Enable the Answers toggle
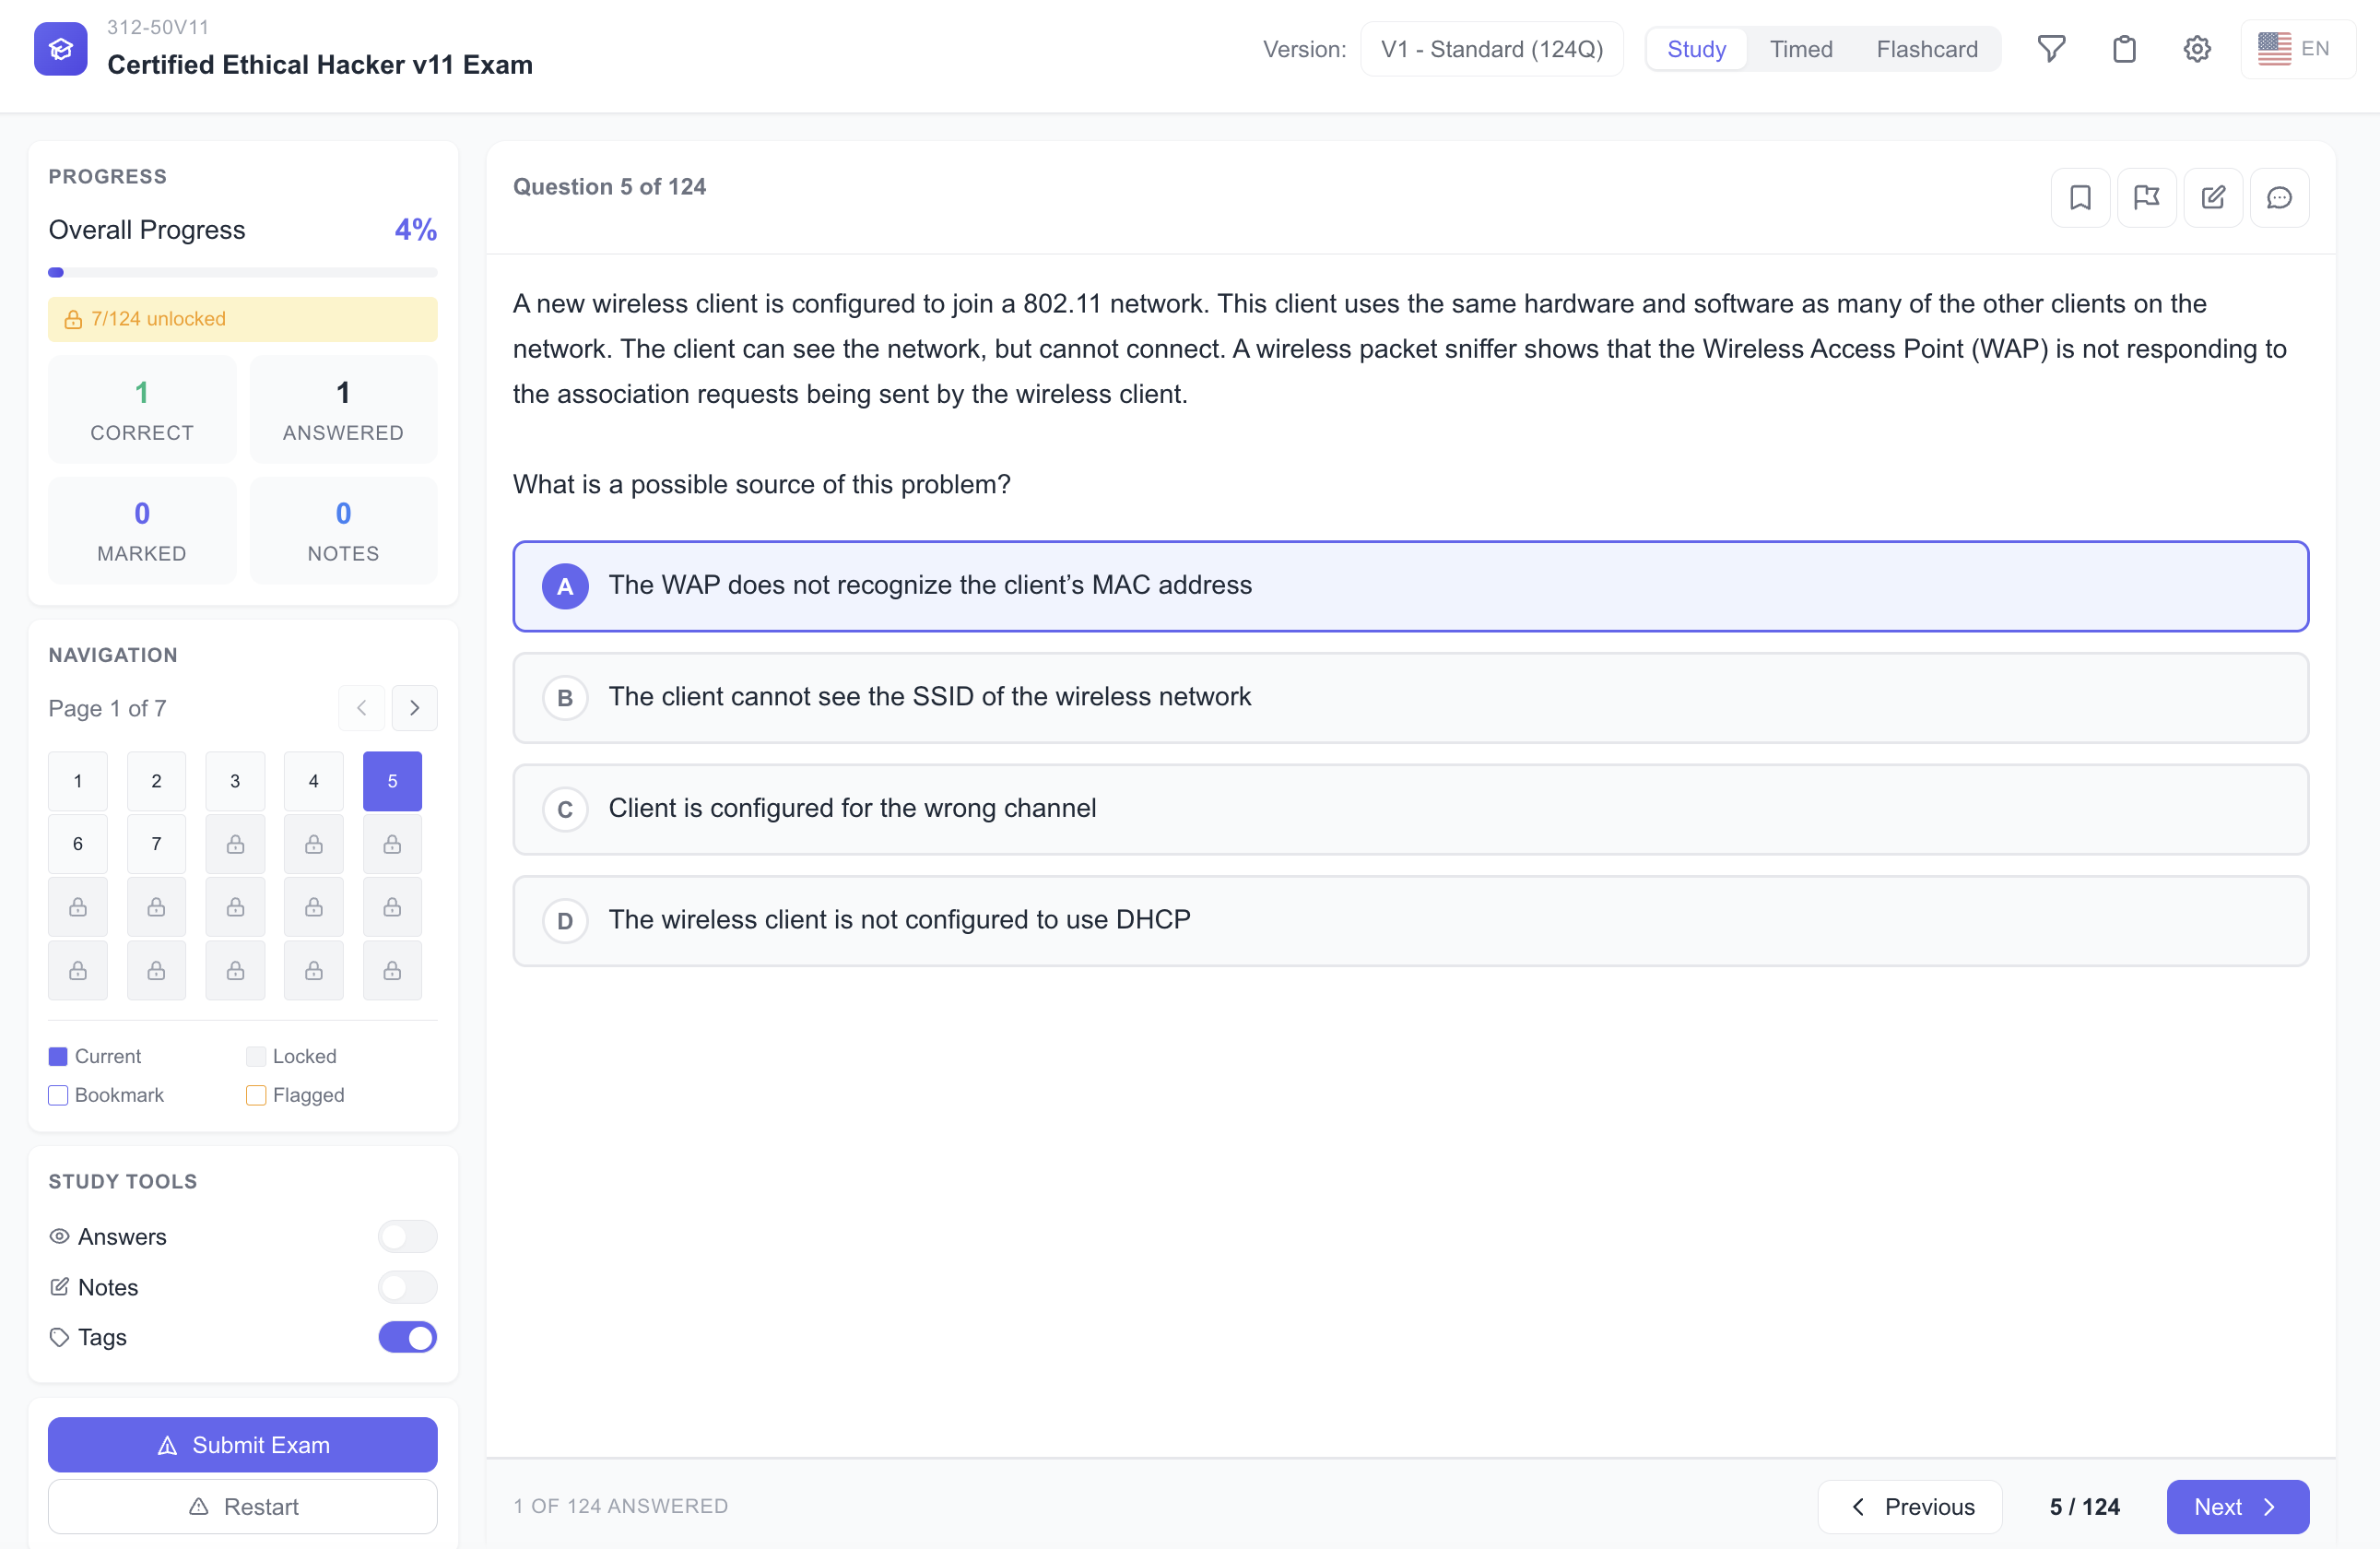 coord(407,1236)
